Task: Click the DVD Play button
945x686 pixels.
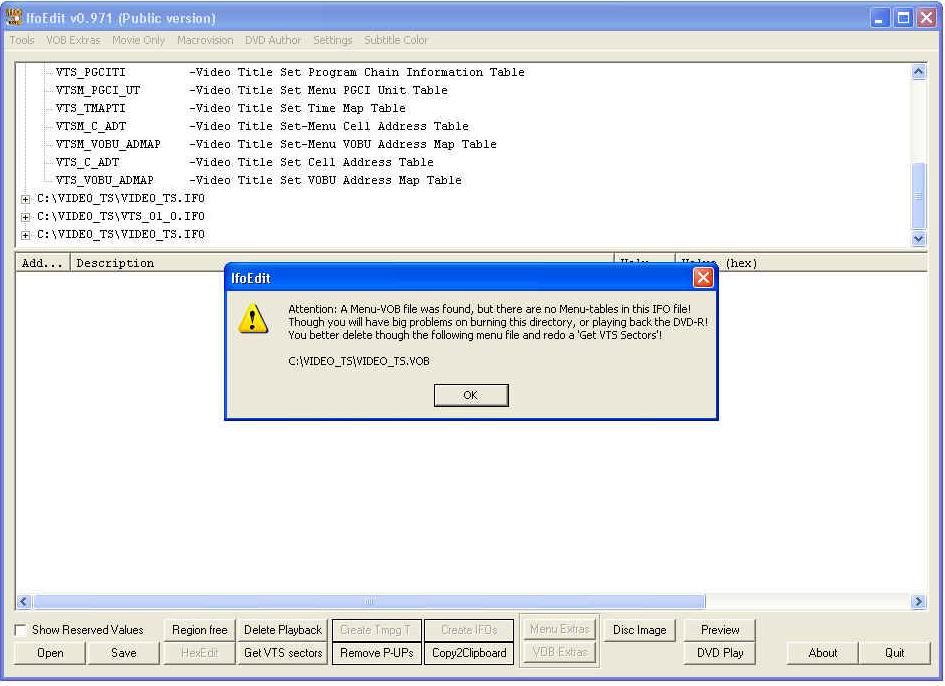Action: click(x=720, y=653)
